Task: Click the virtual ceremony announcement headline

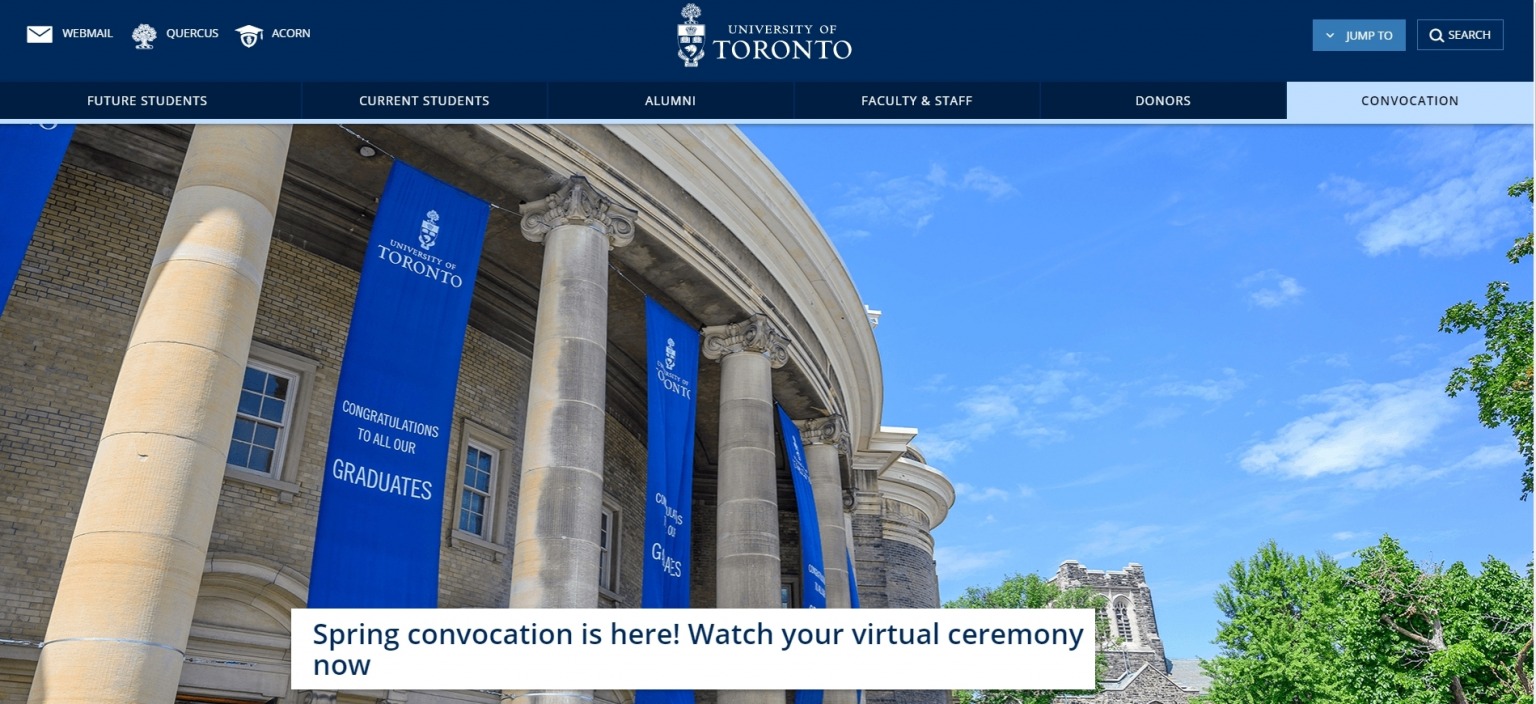Action: (697, 648)
